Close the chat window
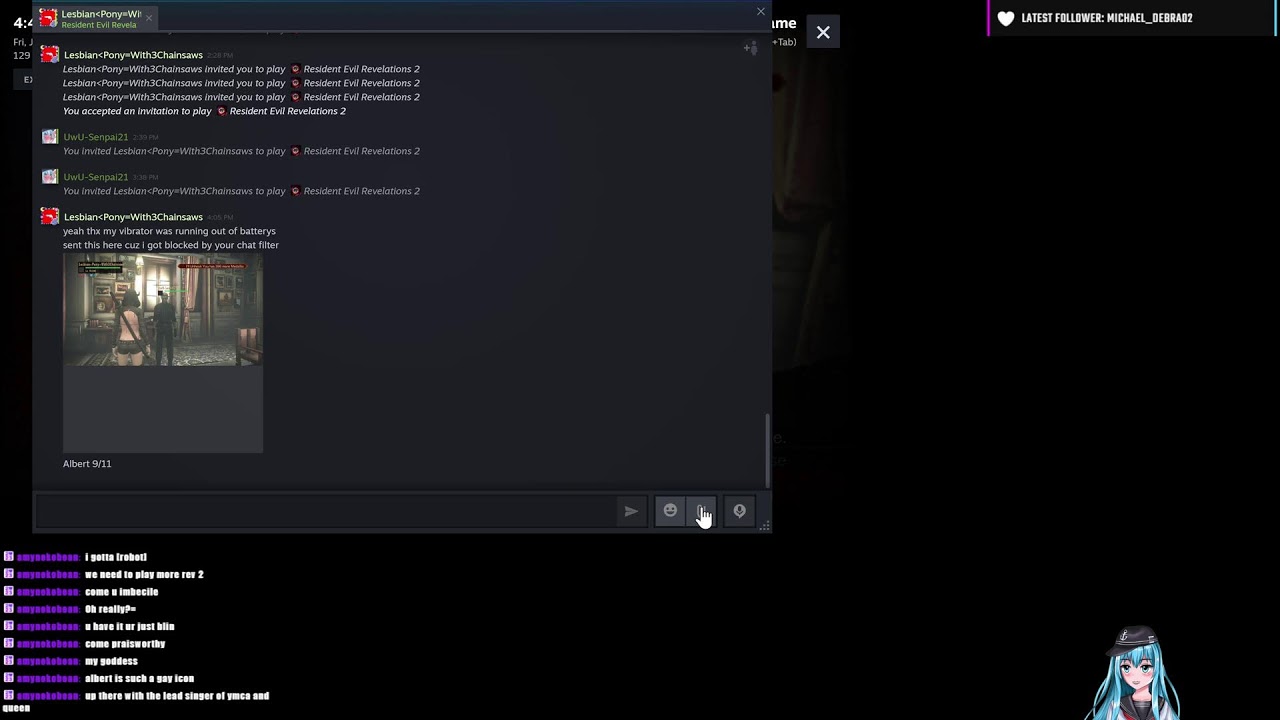The height and width of the screenshot is (720, 1280). (x=761, y=12)
